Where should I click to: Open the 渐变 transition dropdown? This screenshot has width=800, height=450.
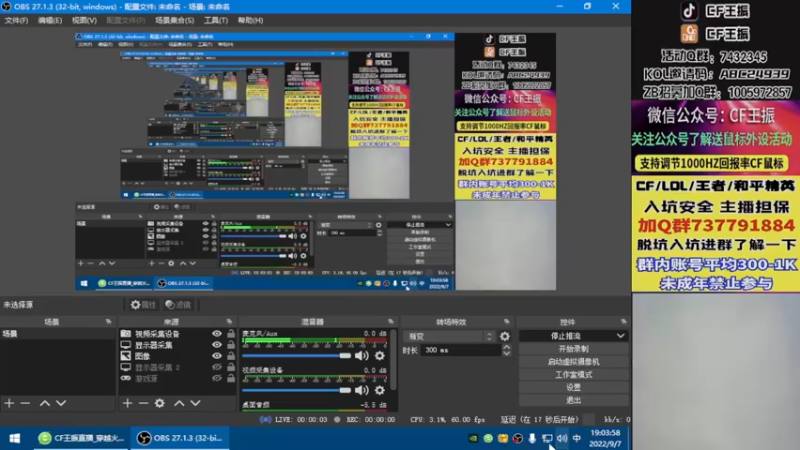point(449,336)
